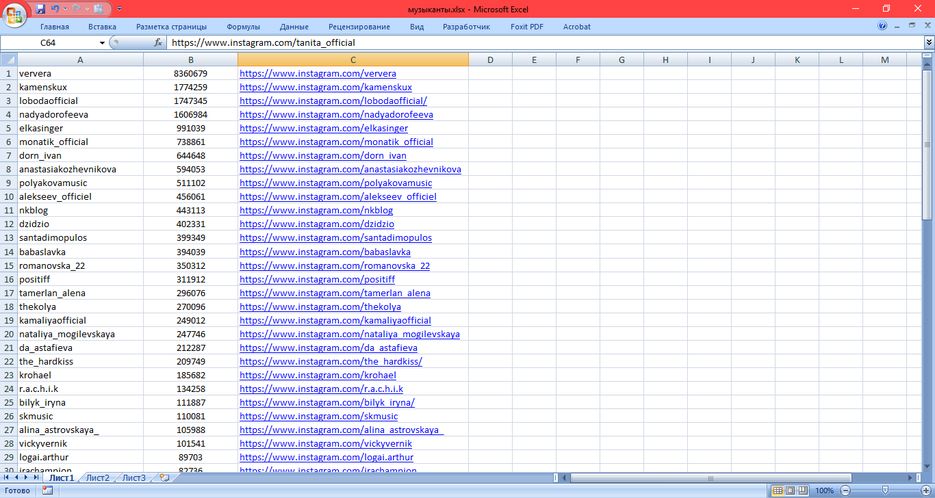This screenshot has height=498, width=935.
Task: Open the kamenskux Instagram link
Action: [x=326, y=87]
